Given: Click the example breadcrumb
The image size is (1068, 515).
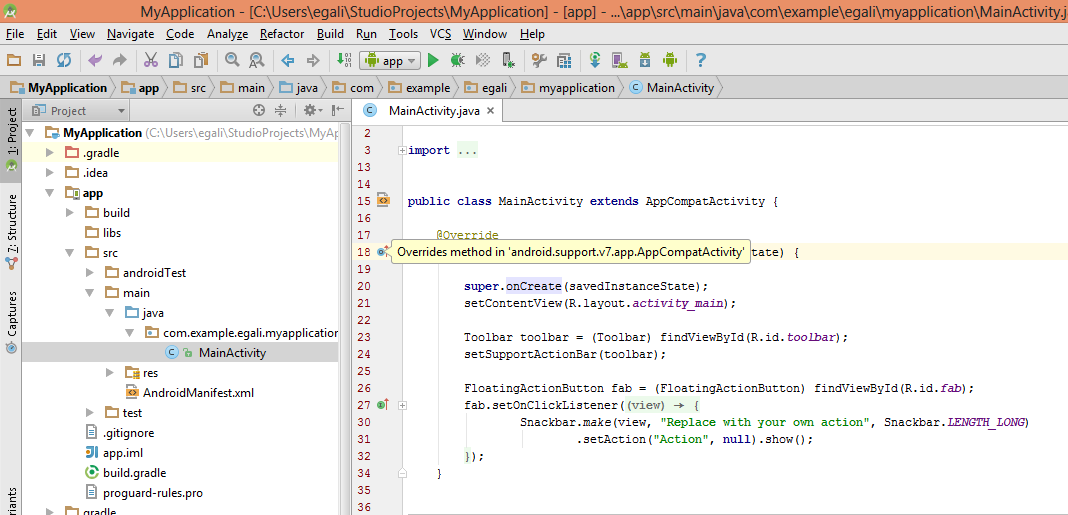Looking at the screenshot, I should click(420, 88).
